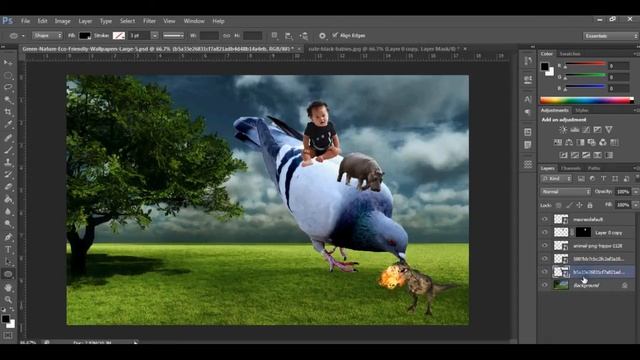Open the Image menu
Screen dimensions: 640x360
[62, 21]
